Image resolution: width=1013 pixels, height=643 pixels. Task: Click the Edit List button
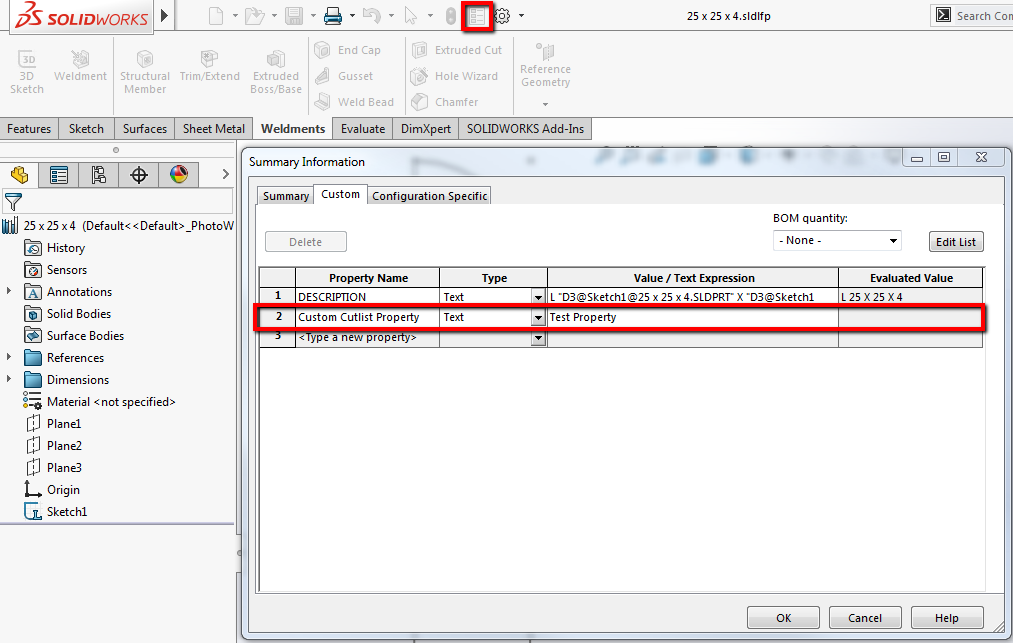coord(956,242)
